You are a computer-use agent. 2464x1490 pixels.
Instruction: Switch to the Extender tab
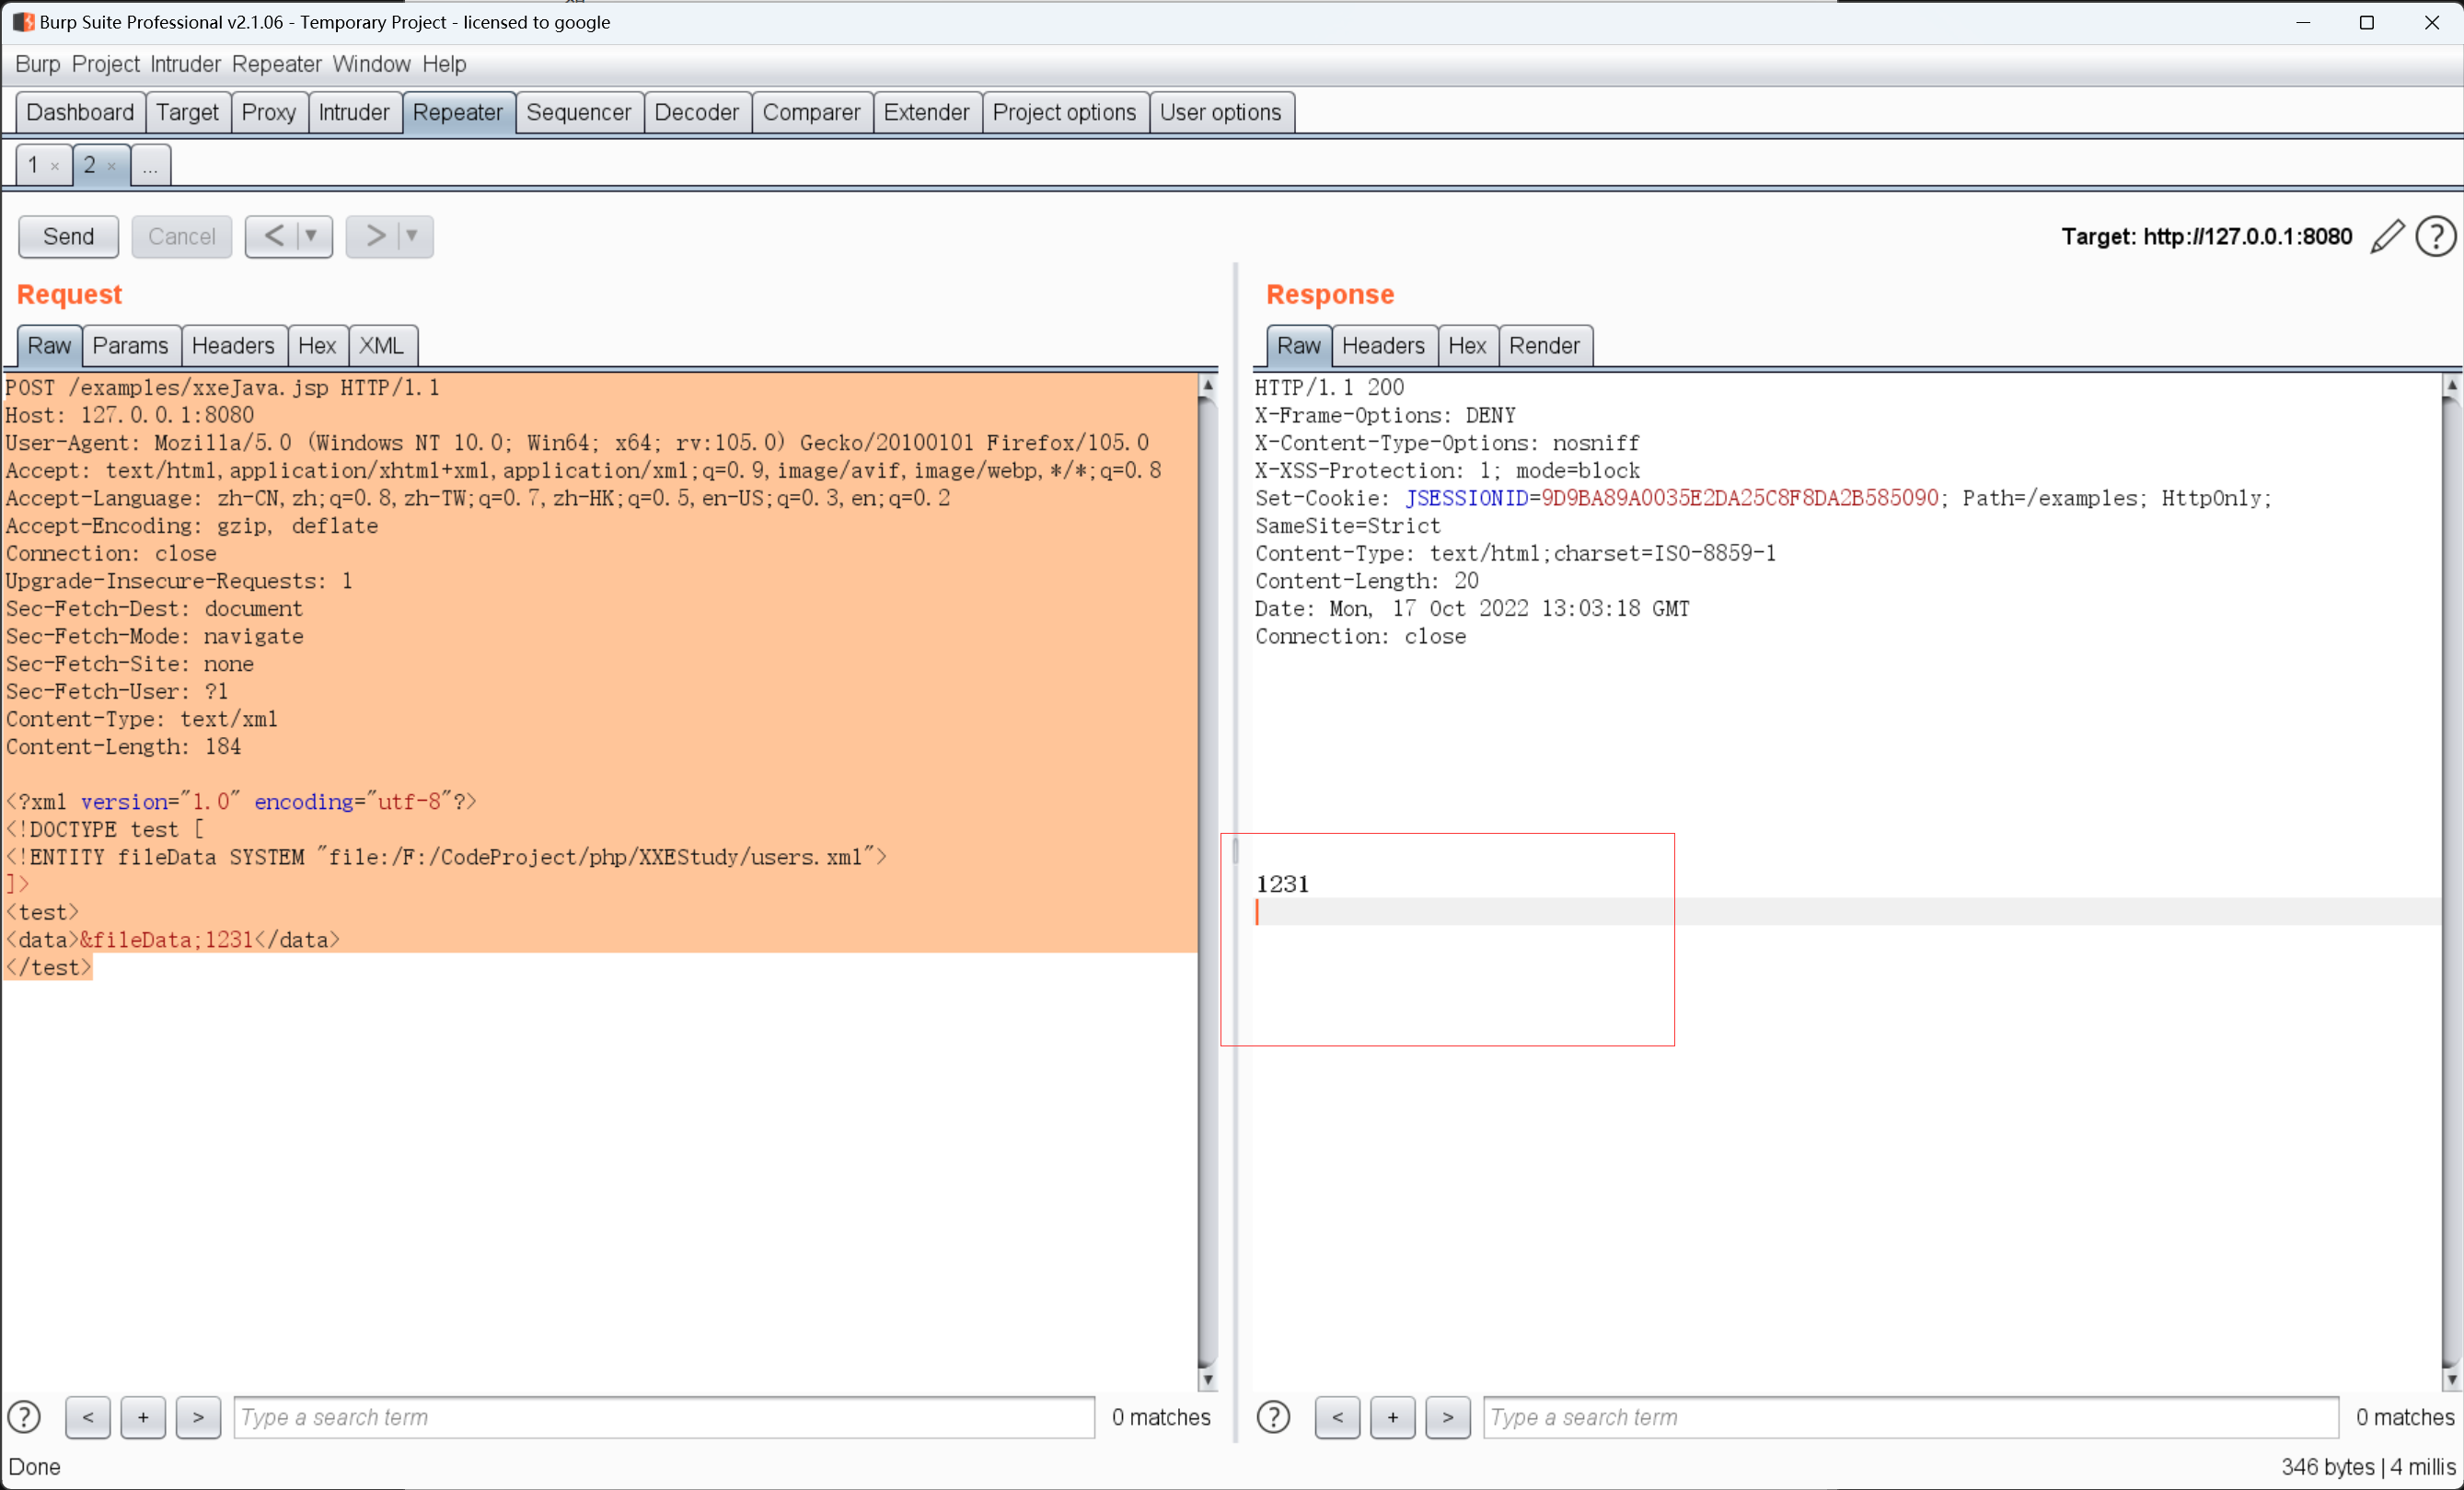[927, 112]
